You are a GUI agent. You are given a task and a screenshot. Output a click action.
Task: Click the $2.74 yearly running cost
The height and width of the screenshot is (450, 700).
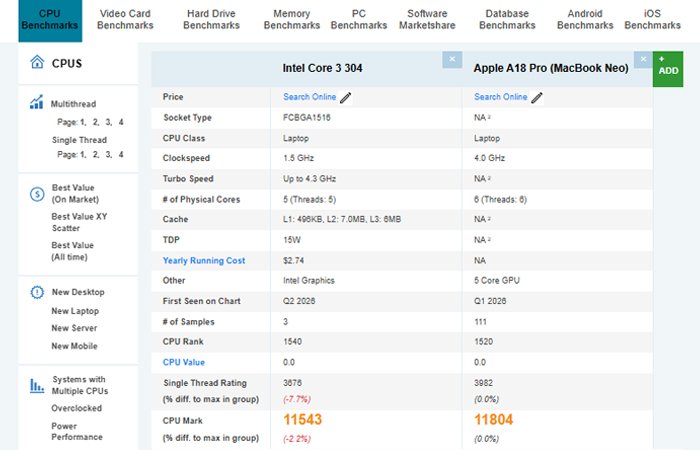pos(293,261)
